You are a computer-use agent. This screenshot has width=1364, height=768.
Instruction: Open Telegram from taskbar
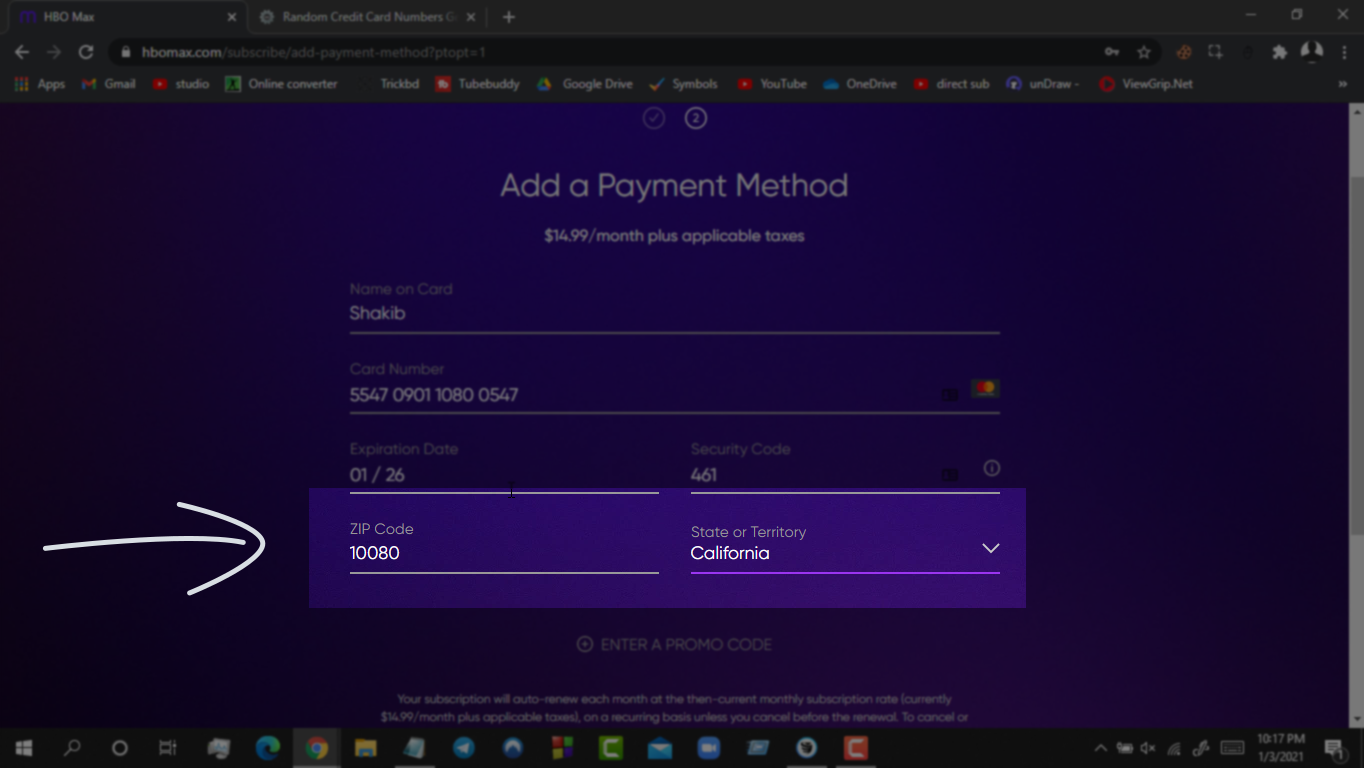click(463, 748)
